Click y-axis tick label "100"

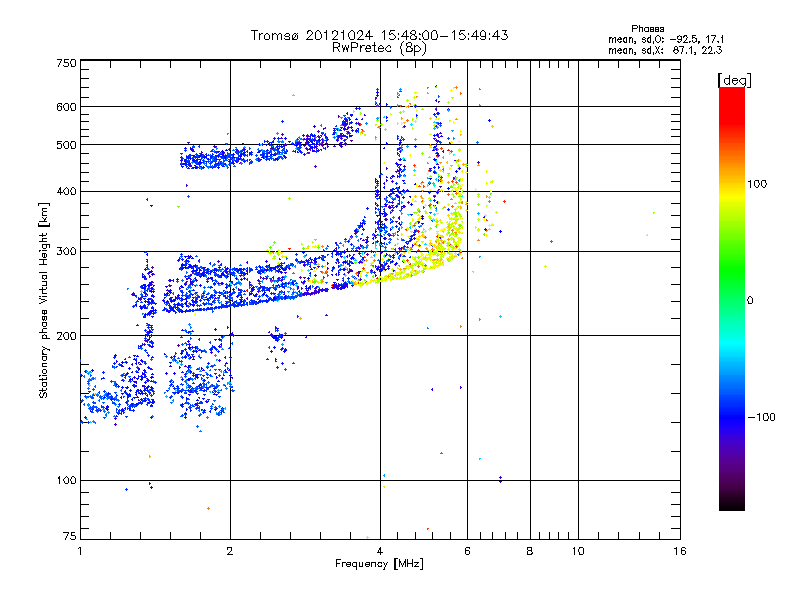67,480
